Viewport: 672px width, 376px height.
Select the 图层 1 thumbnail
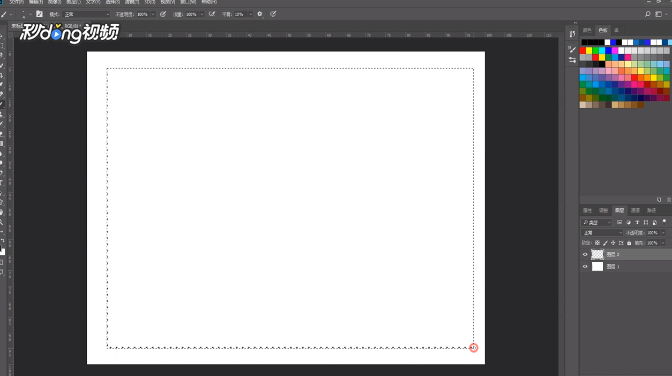[x=597, y=266]
